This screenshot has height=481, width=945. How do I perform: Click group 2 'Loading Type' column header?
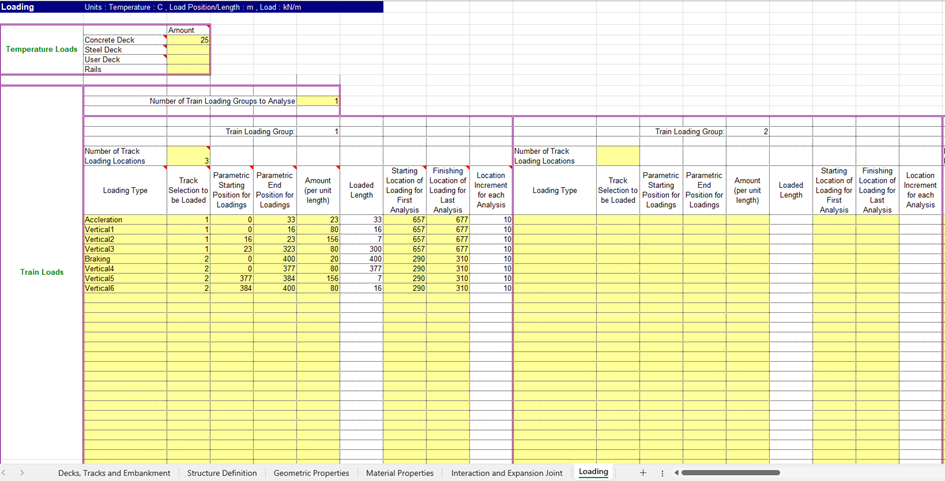coord(554,190)
